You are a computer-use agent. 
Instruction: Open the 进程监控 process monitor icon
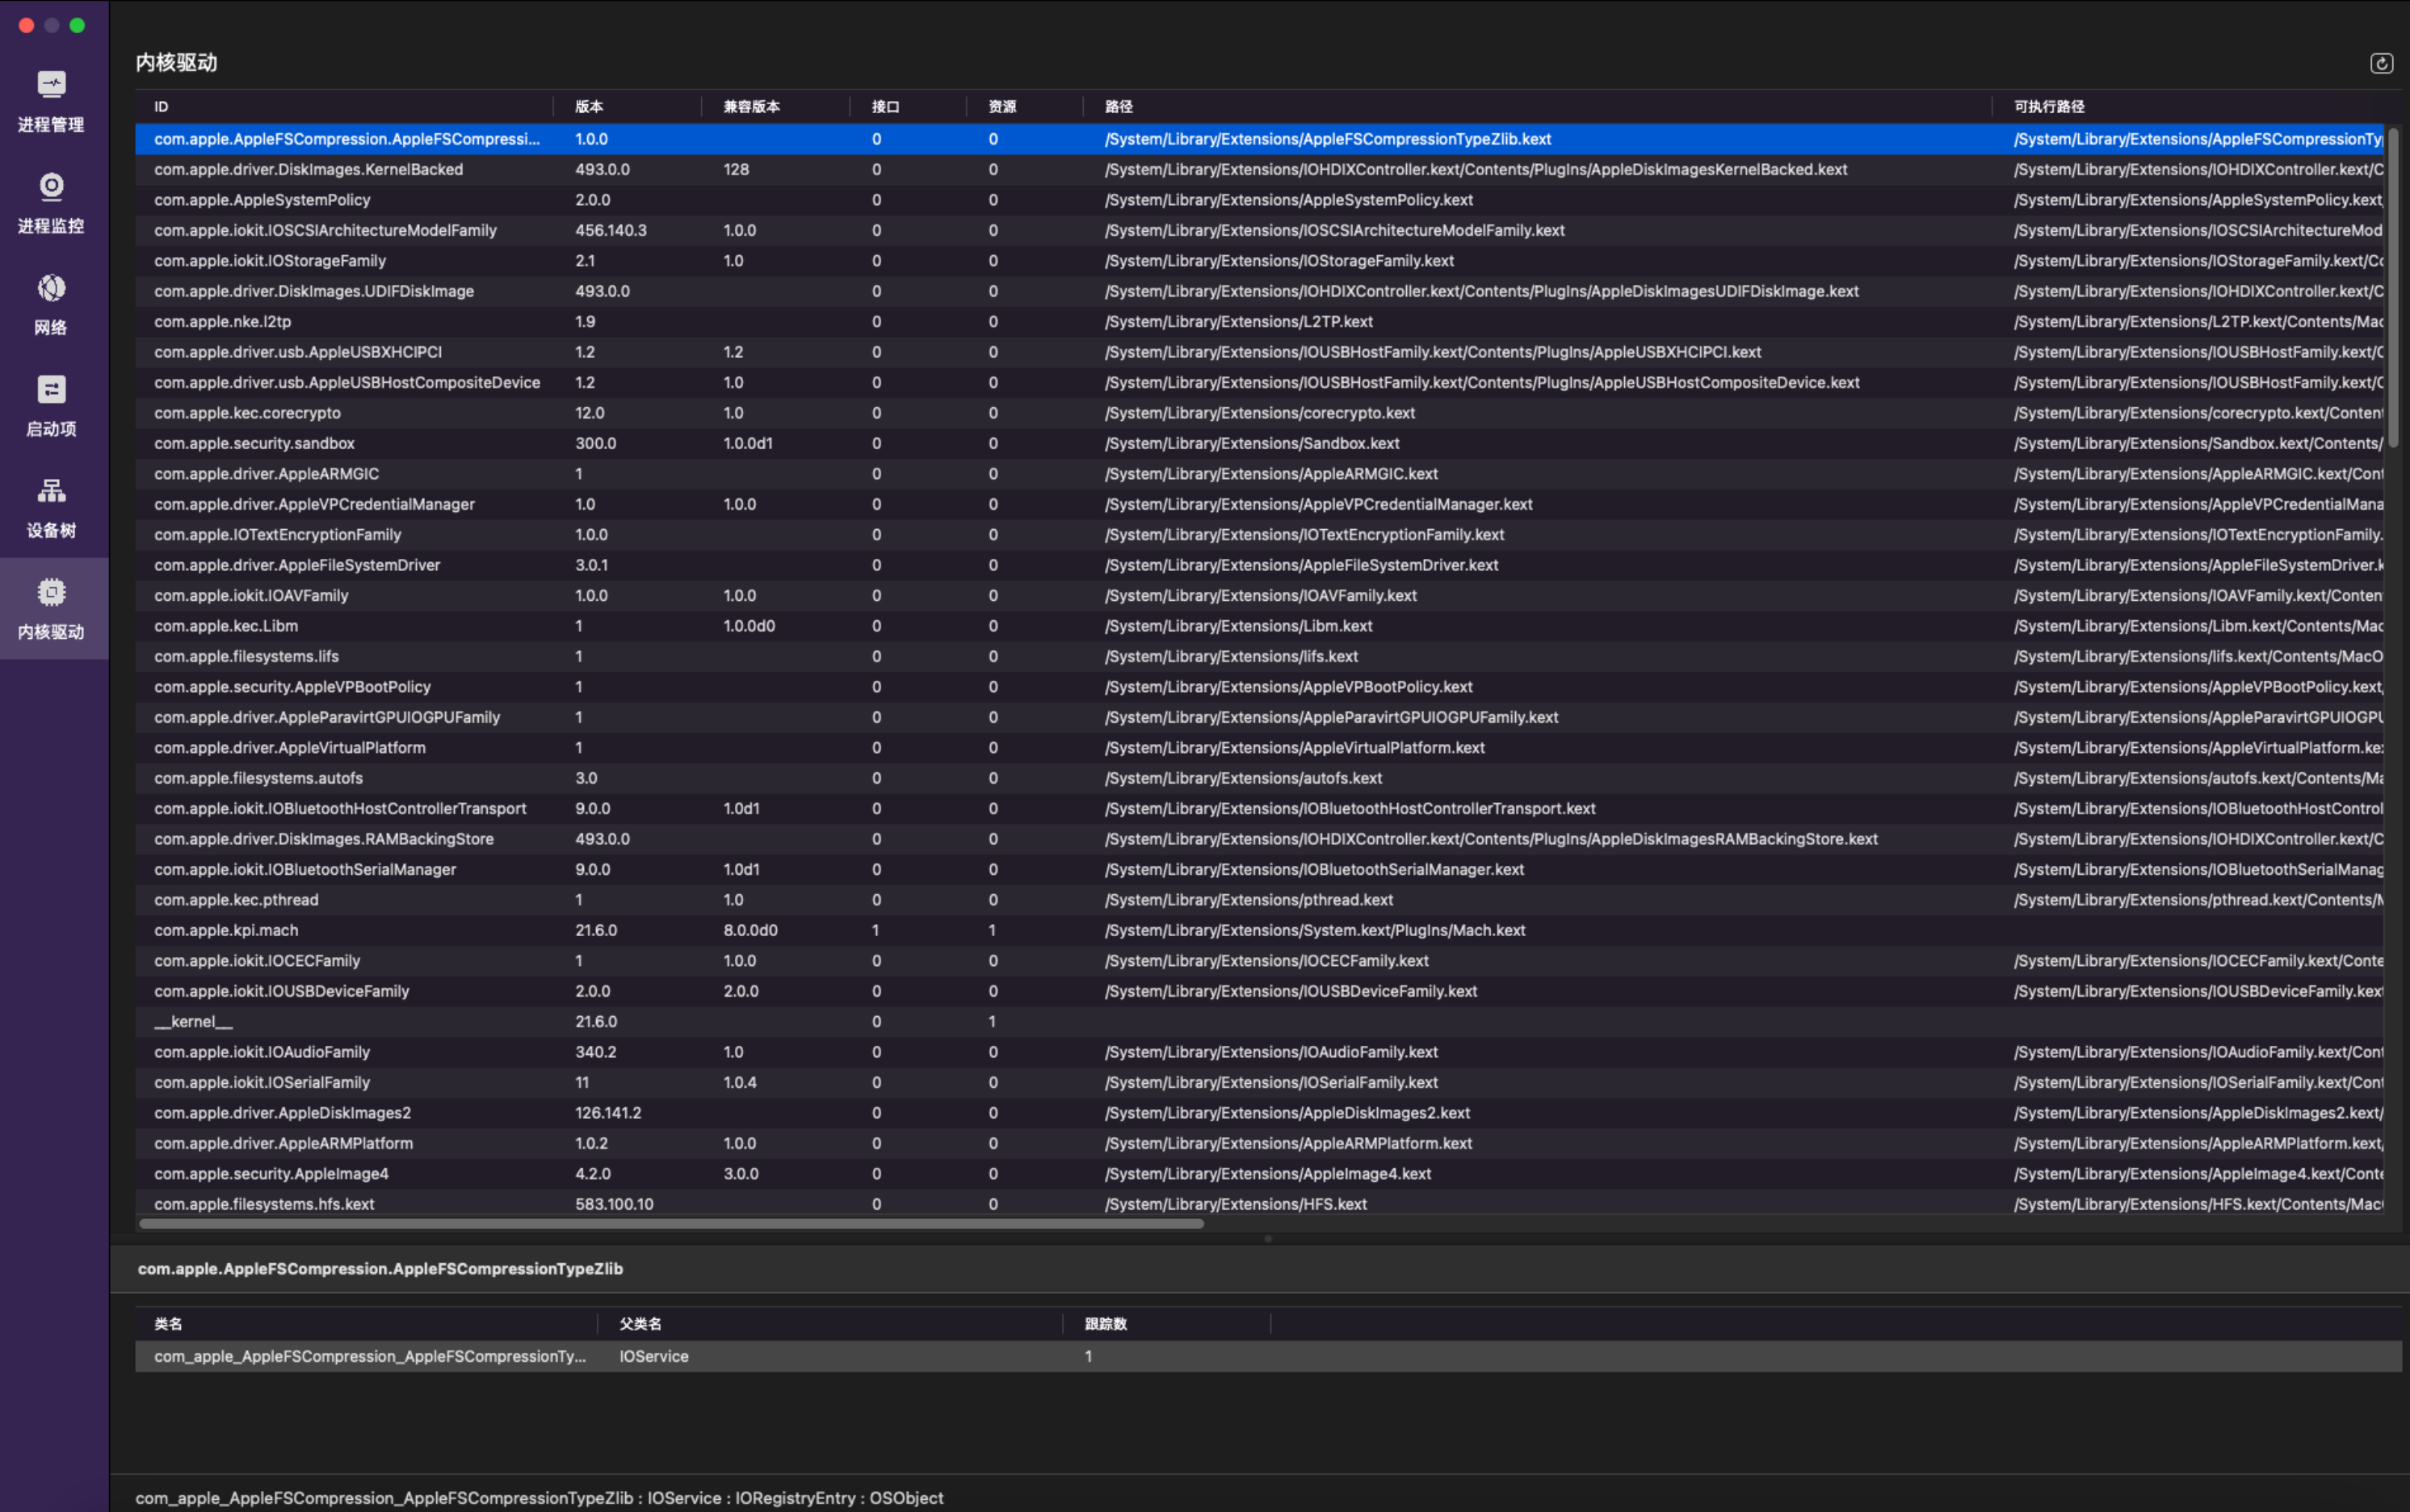tap(51, 187)
